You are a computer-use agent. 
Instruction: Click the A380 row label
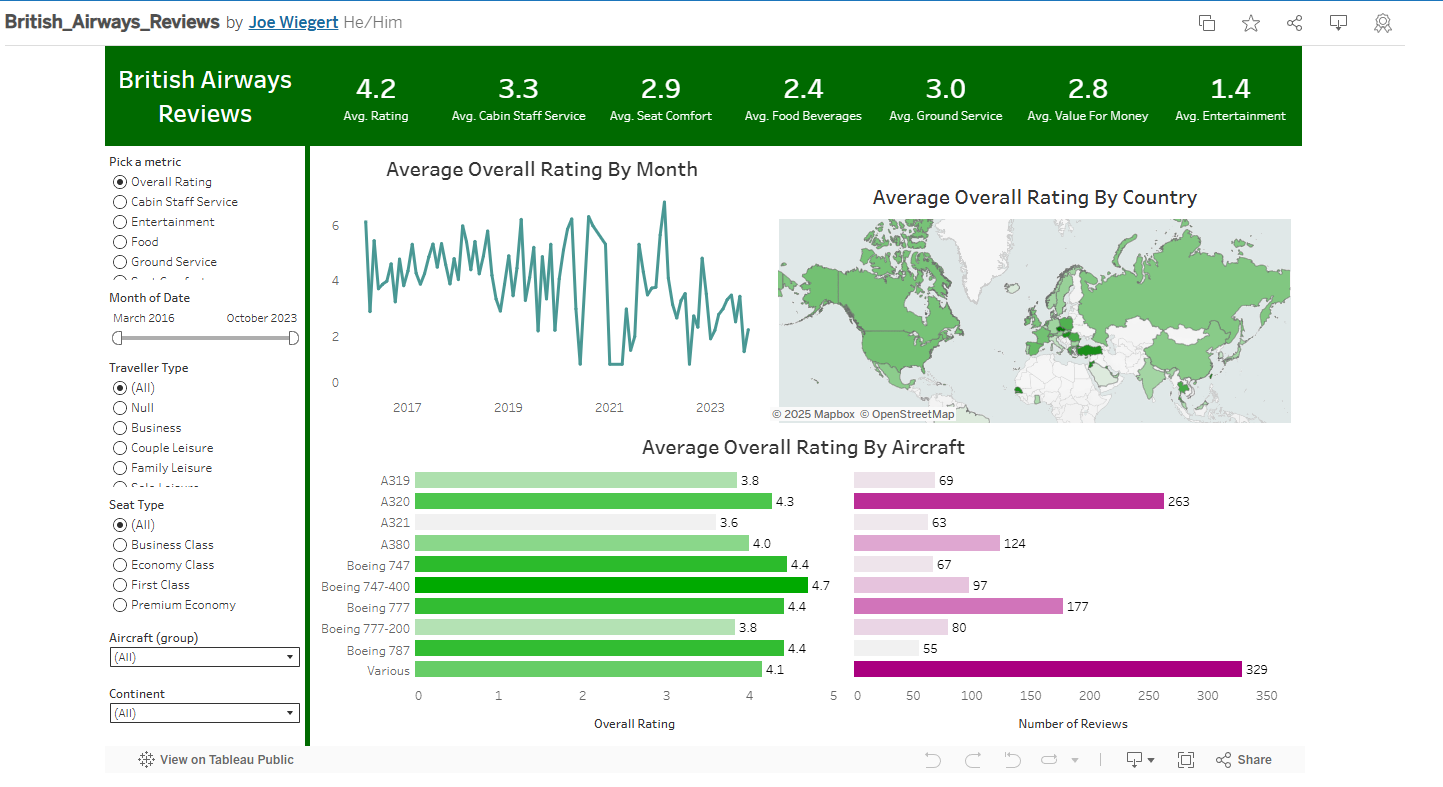tap(395, 543)
